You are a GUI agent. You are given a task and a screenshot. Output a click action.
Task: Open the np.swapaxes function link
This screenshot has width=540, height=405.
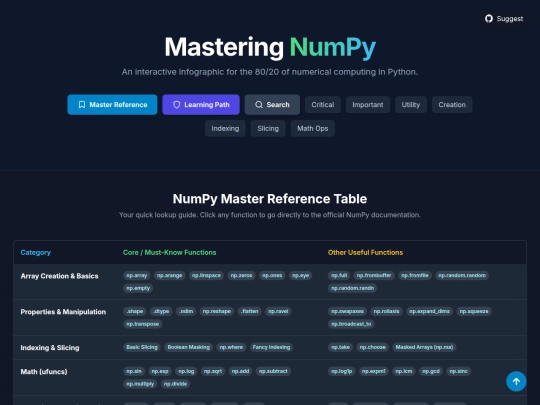point(347,311)
